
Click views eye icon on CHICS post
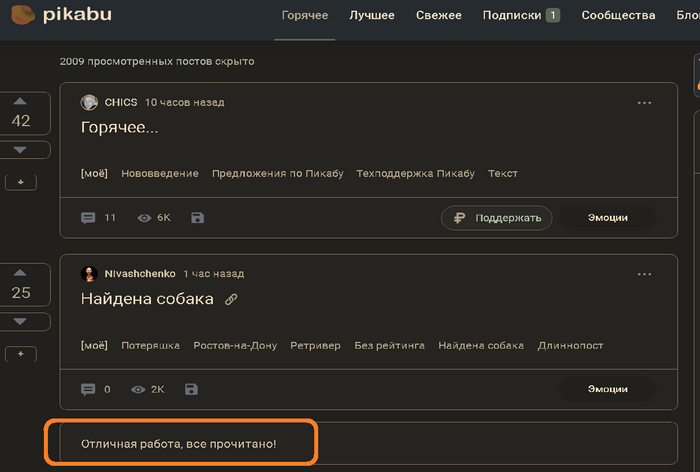(144, 218)
